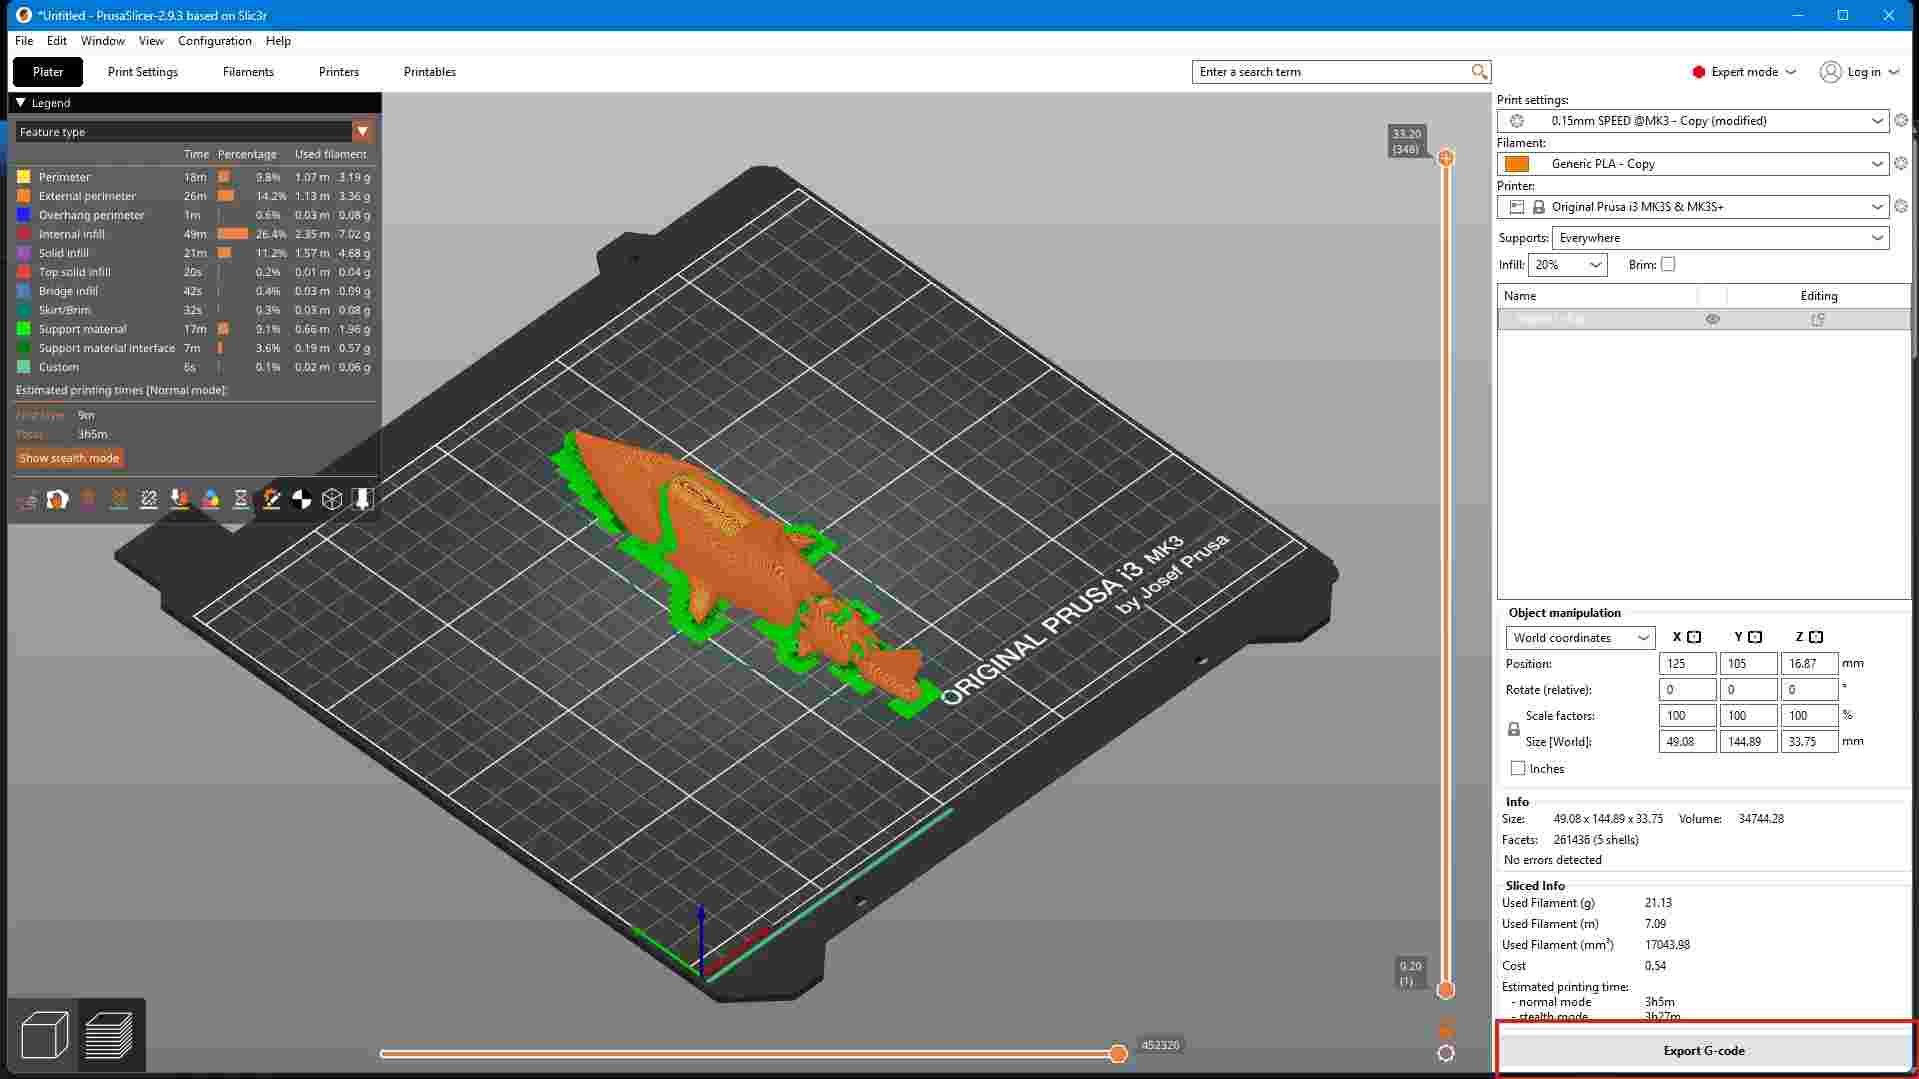Enable the Inches checkbox
Viewport: 1919px width, 1079px height.
coord(1518,768)
